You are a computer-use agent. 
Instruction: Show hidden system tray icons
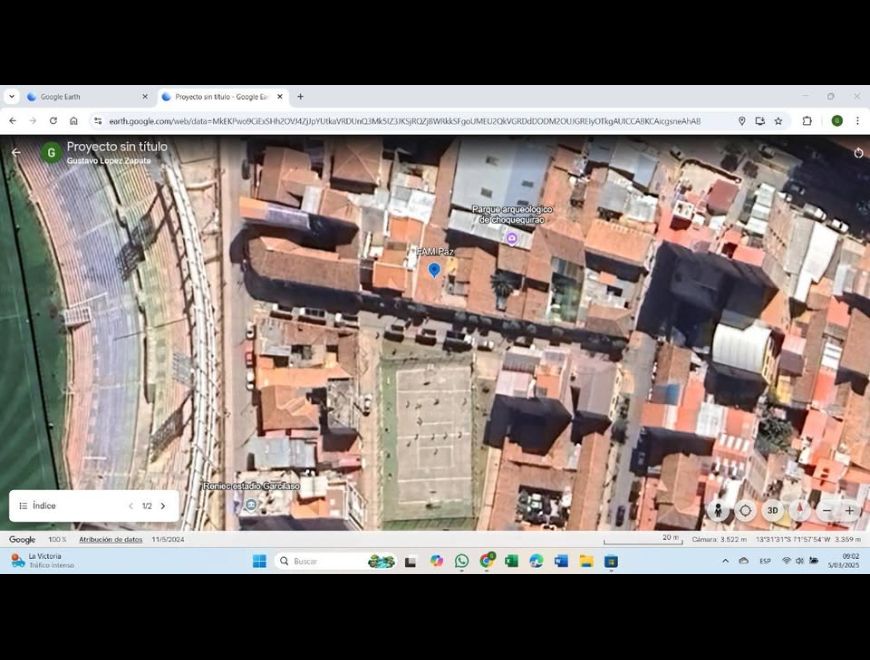(725, 561)
